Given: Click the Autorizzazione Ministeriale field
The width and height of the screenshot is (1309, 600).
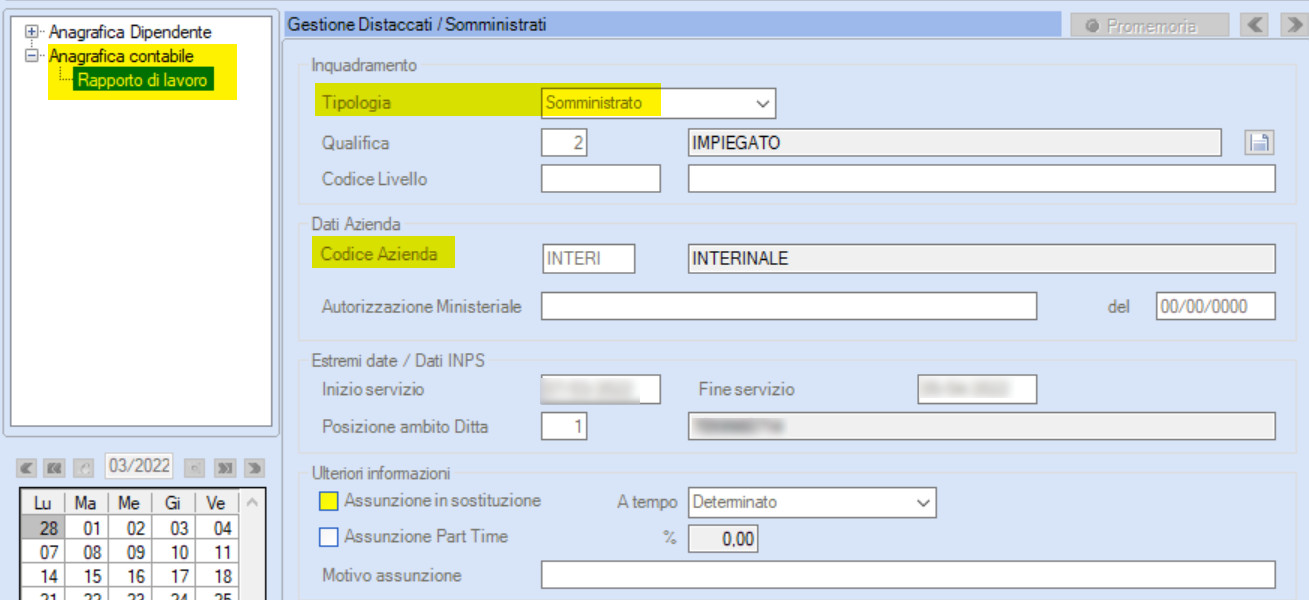Looking at the screenshot, I should point(789,307).
